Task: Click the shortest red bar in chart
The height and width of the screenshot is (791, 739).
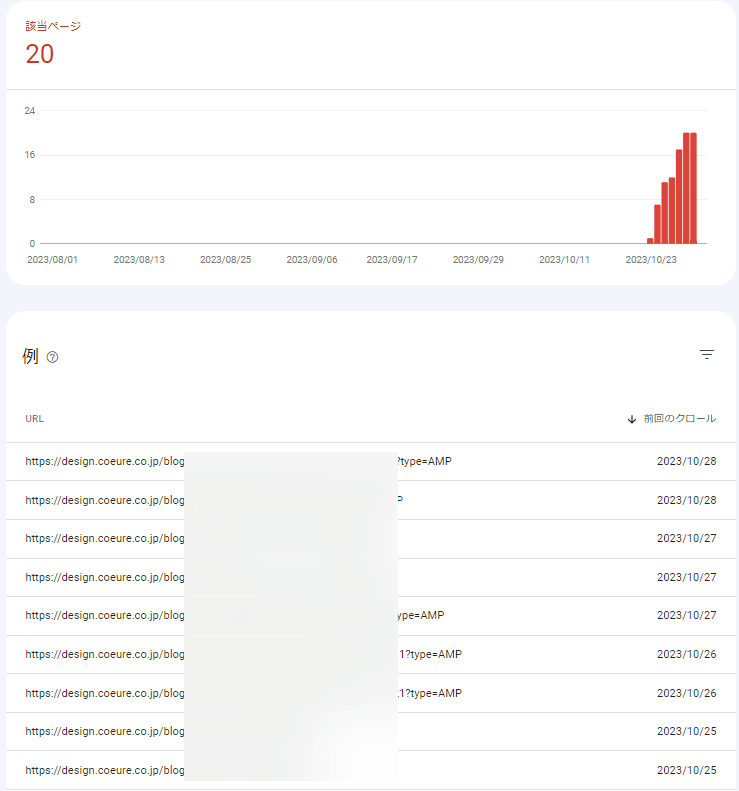Action: click(x=650, y=241)
